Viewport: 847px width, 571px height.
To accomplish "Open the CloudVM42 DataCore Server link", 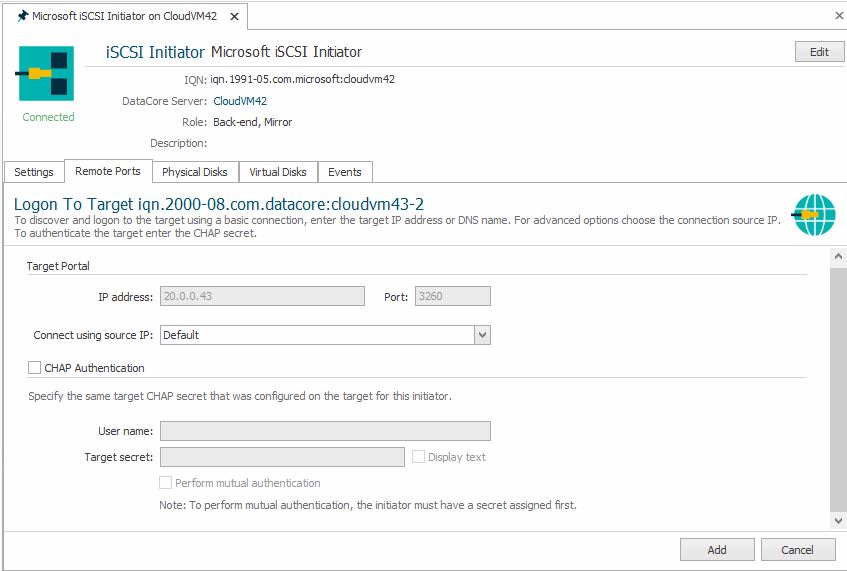I will pyautogui.click(x=240, y=101).
